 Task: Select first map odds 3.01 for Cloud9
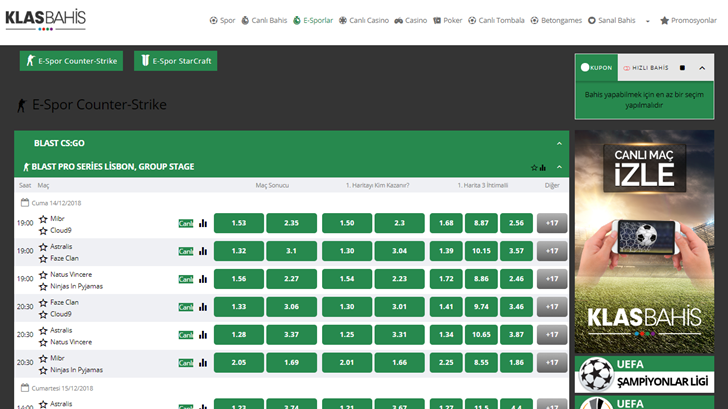pos(399,306)
